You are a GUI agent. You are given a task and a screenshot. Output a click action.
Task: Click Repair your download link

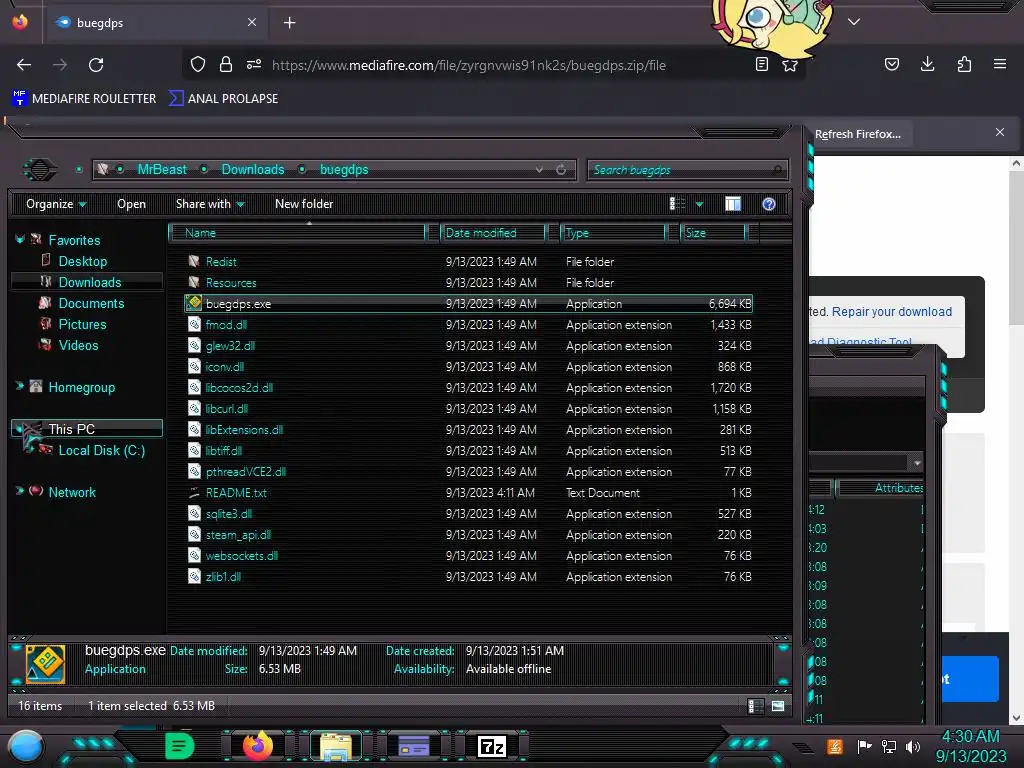coord(891,312)
